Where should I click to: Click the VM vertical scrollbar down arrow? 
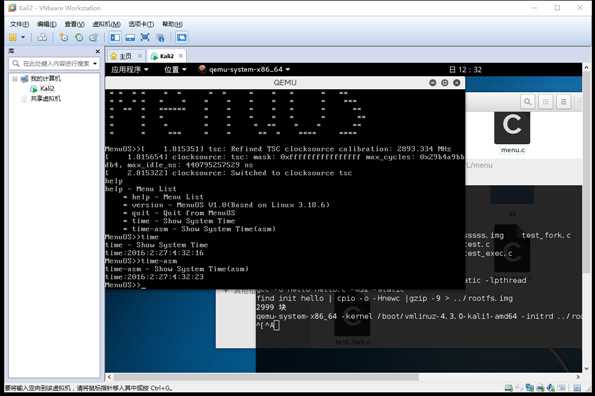586,368
